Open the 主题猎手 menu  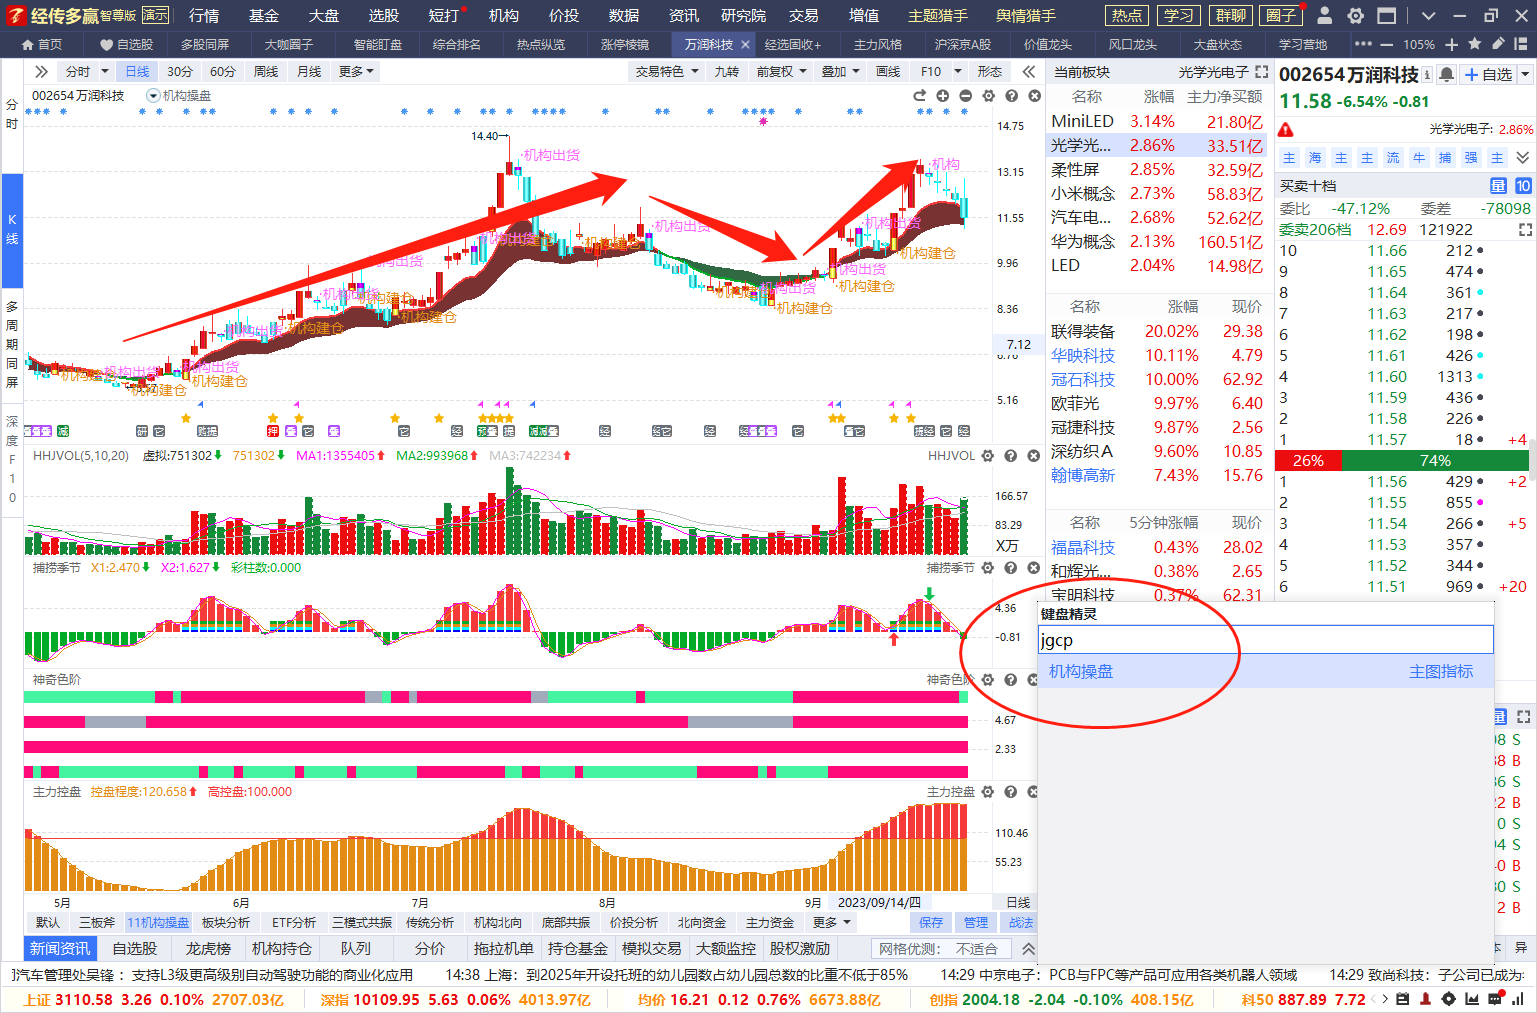(x=937, y=16)
